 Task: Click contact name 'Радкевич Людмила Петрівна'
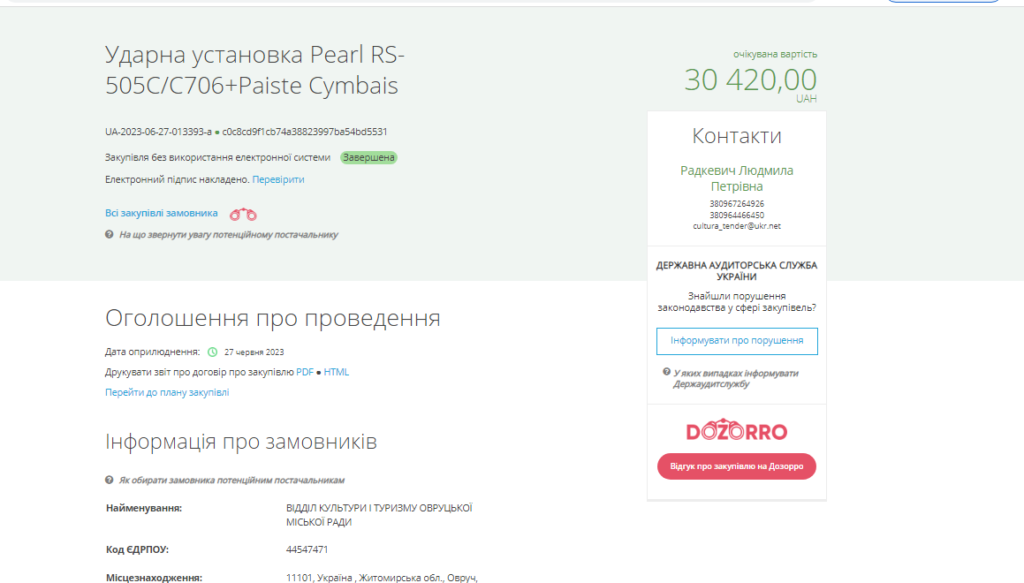(x=737, y=178)
